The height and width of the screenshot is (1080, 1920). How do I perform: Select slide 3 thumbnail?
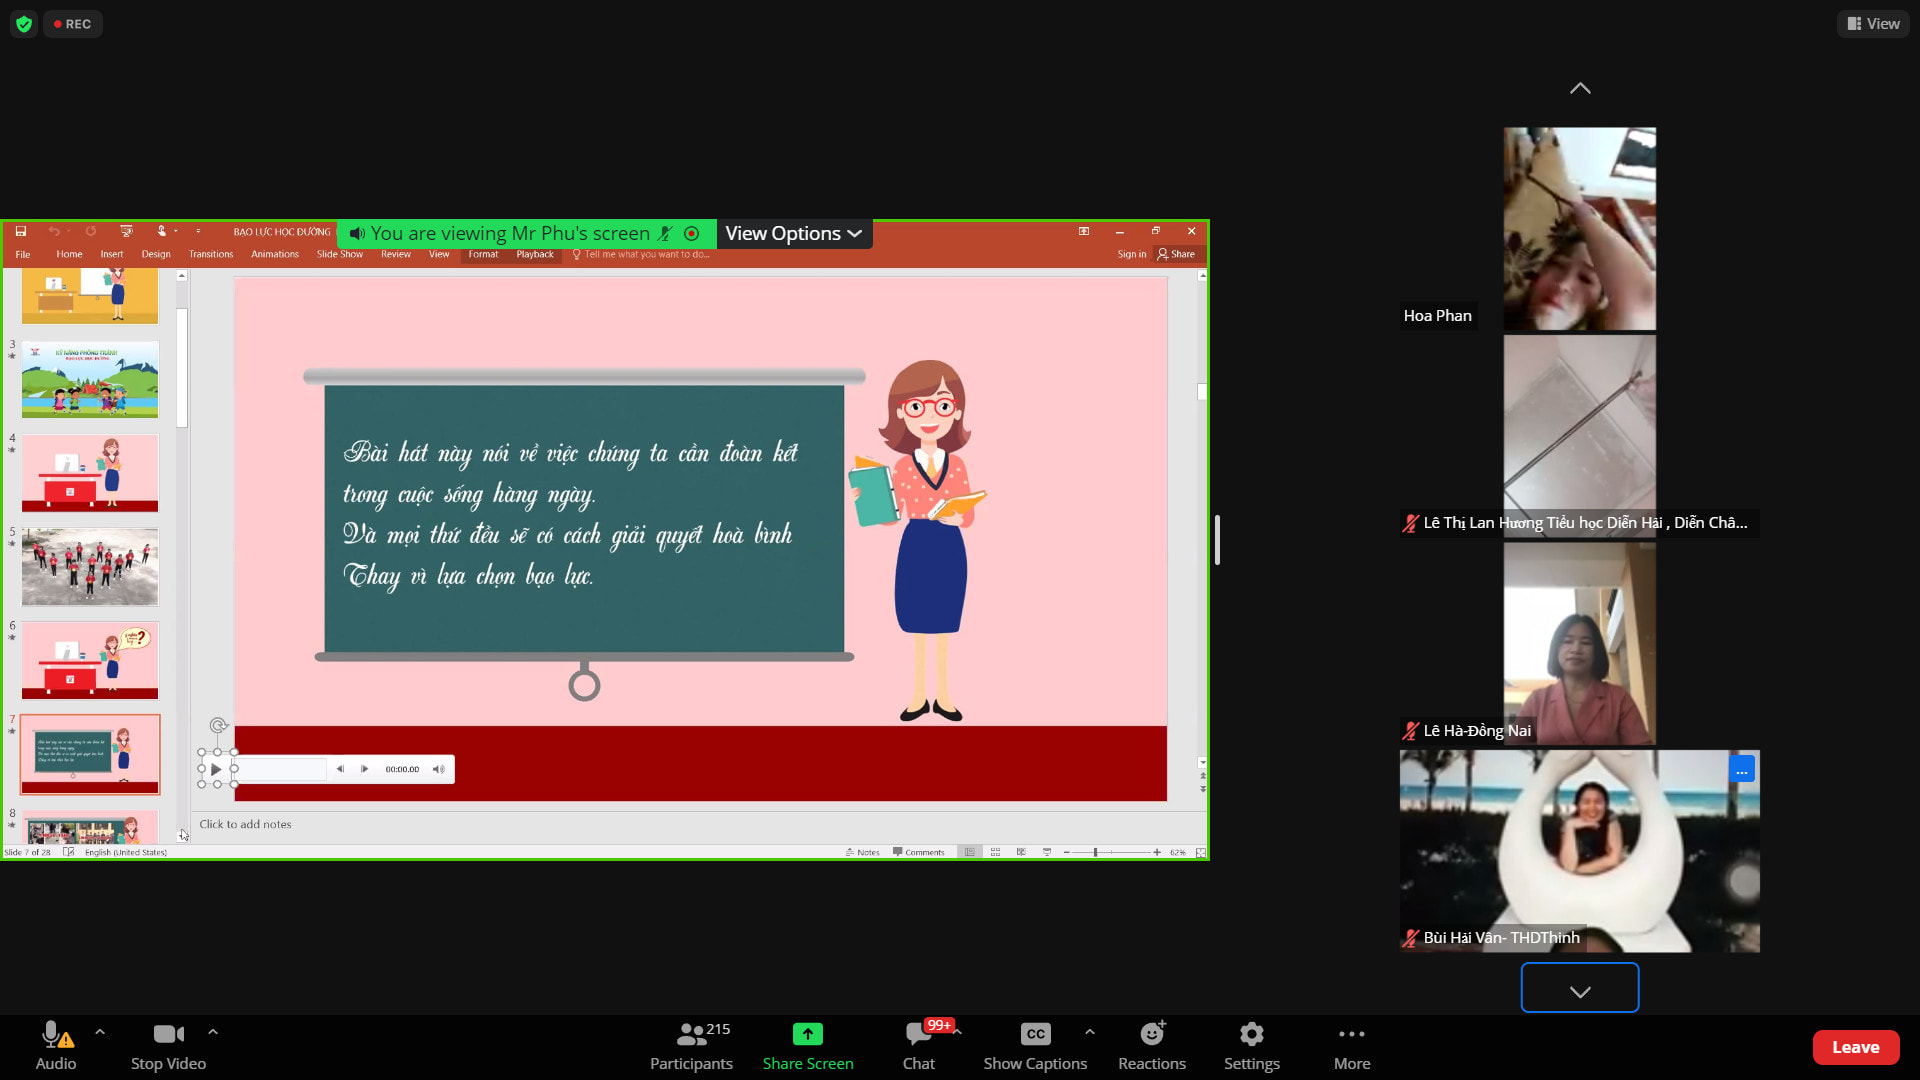pos(90,379)
